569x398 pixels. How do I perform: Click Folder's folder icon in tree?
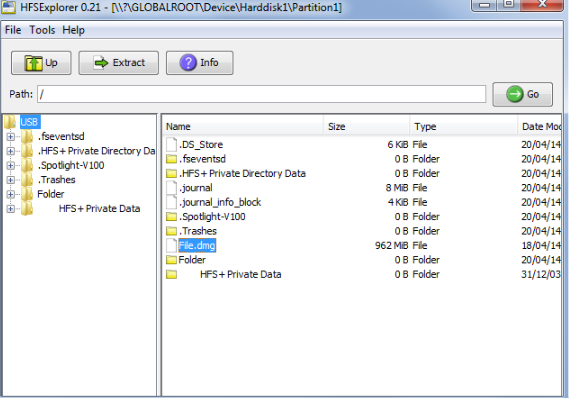coord(27,194)
